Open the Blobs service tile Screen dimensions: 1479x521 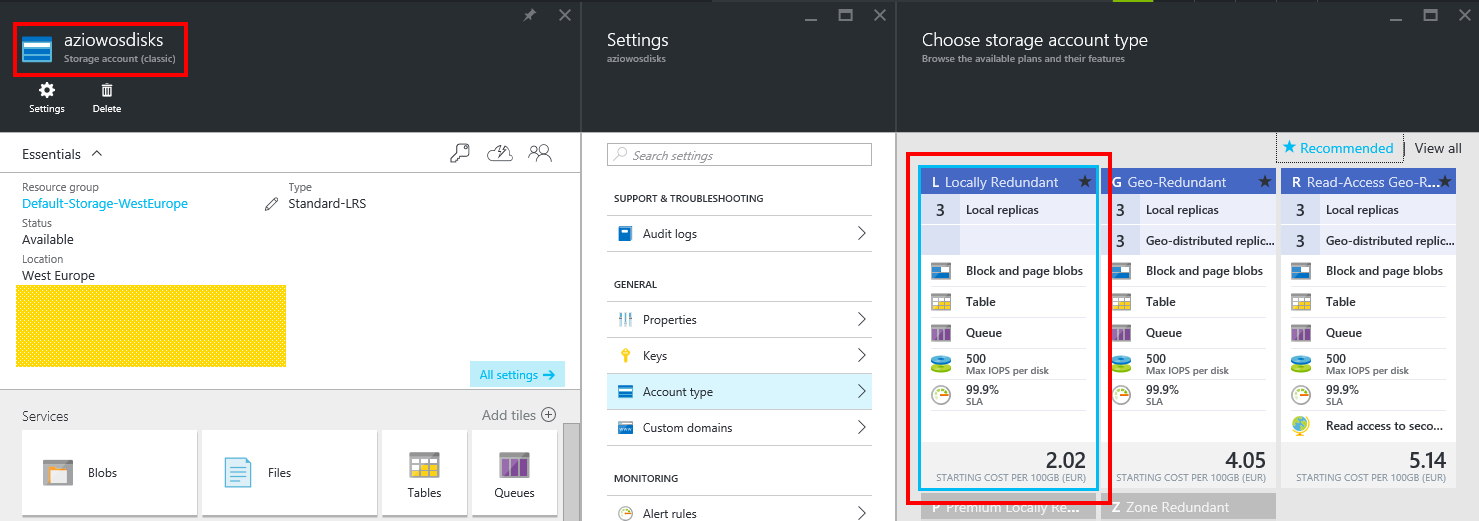[110, 473]
